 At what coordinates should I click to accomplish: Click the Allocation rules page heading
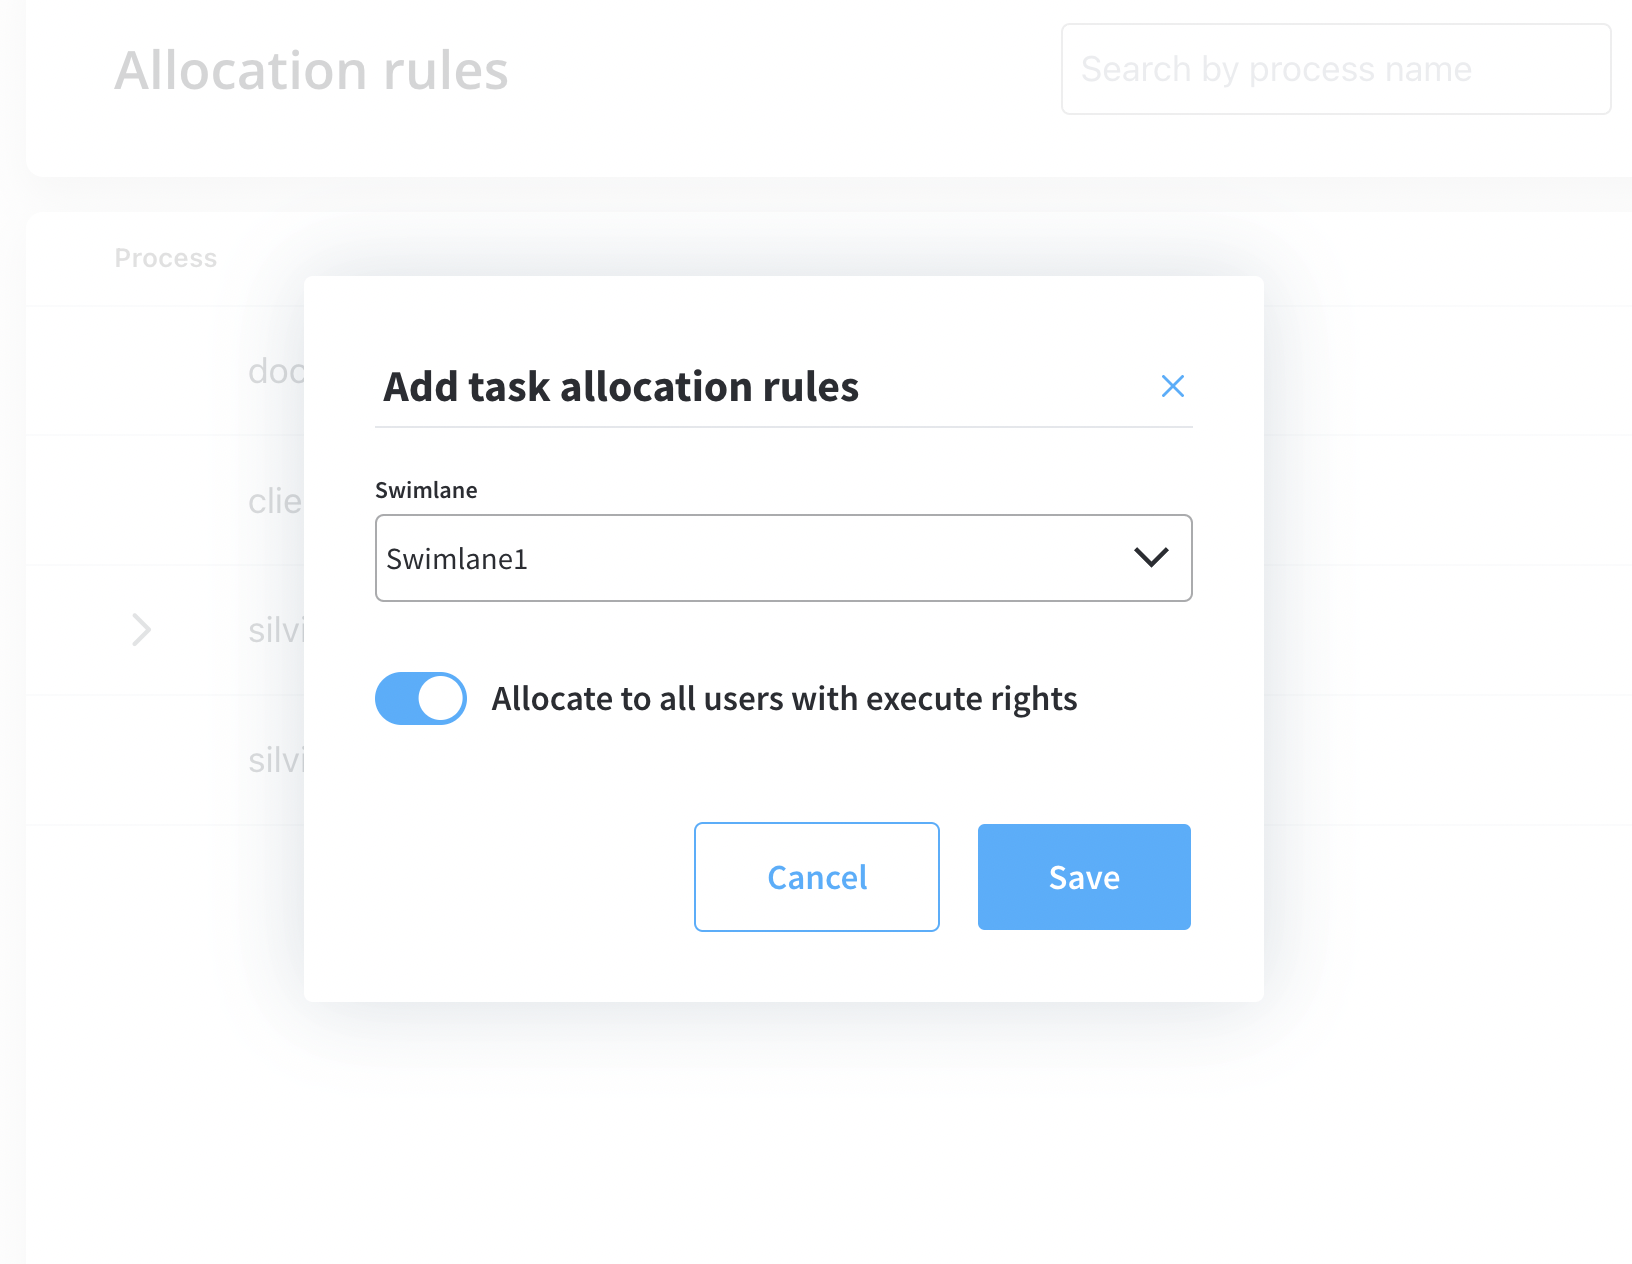click(311, 70)
